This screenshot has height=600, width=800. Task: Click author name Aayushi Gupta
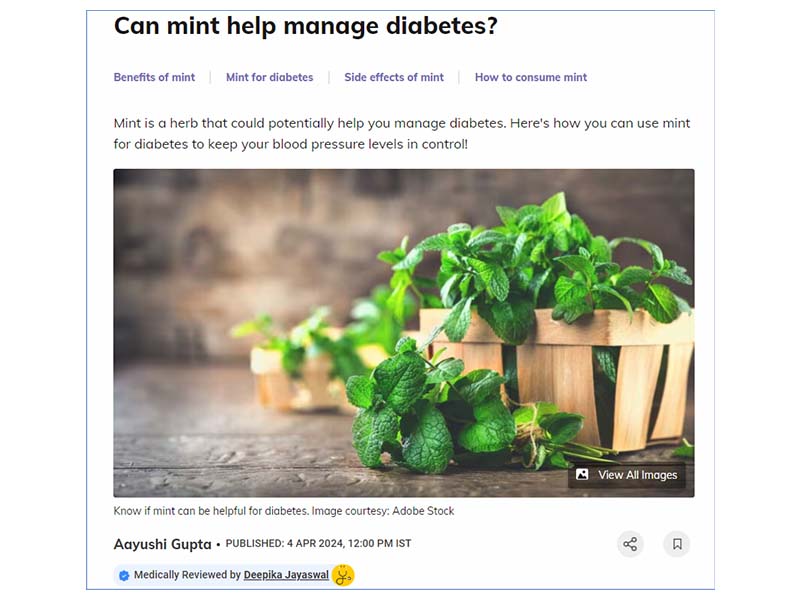(x=162, y=544)
